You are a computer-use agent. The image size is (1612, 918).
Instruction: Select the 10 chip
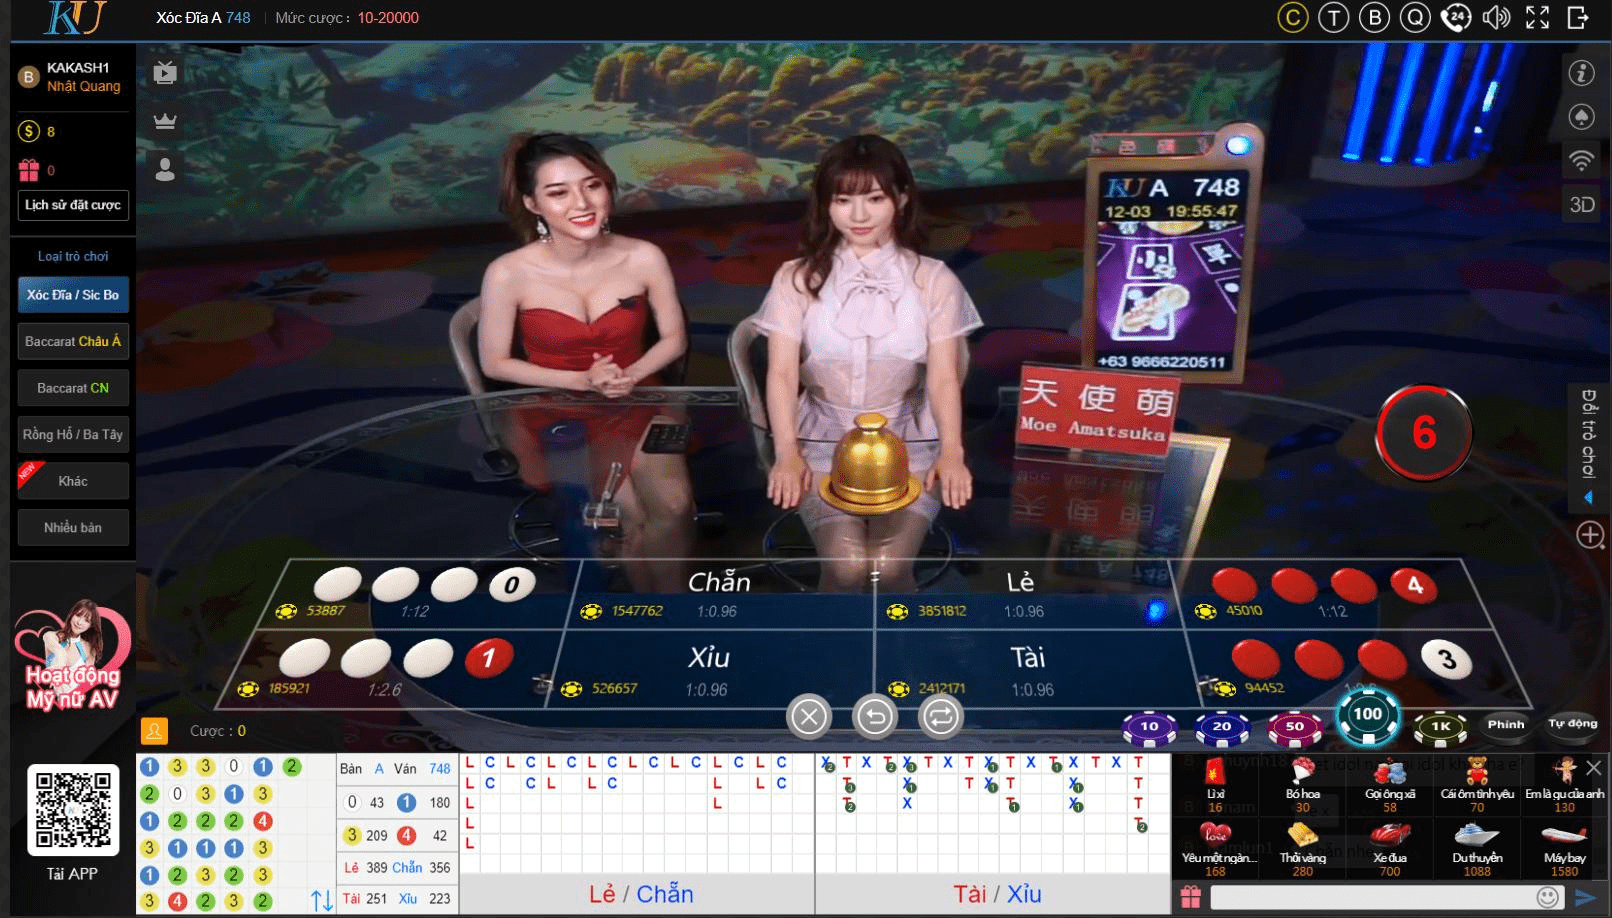(1149, 727)
